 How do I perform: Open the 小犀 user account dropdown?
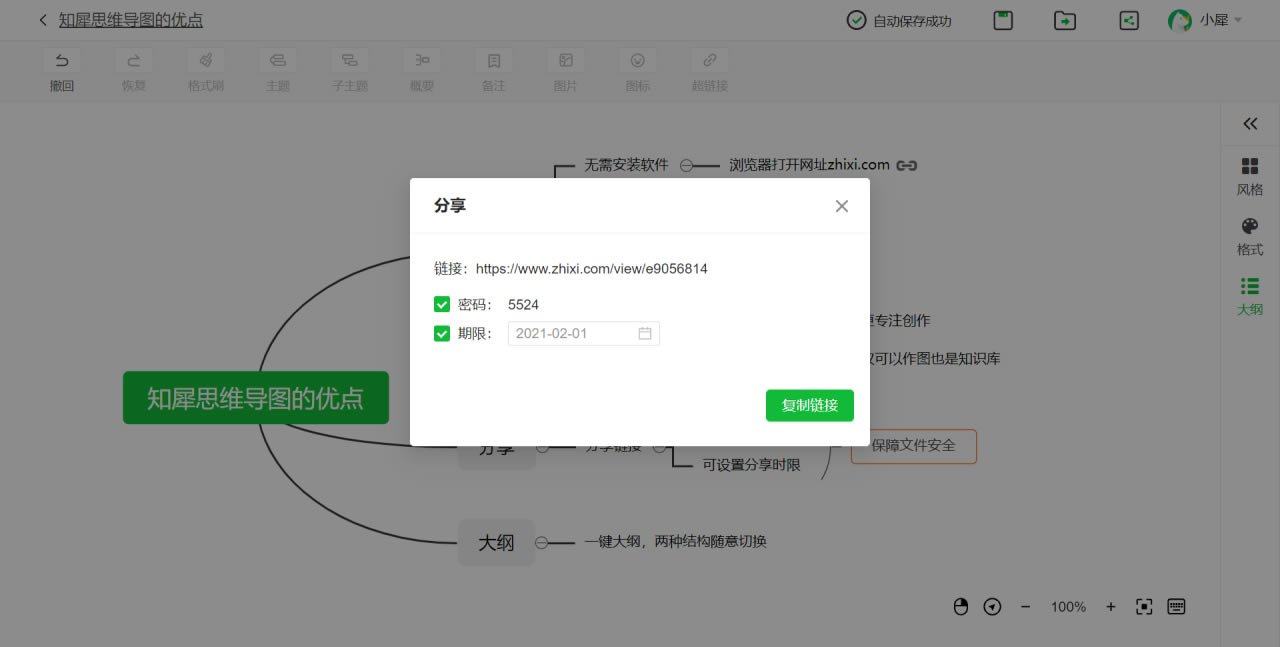pyautogui.click(x=1205, y=20)
